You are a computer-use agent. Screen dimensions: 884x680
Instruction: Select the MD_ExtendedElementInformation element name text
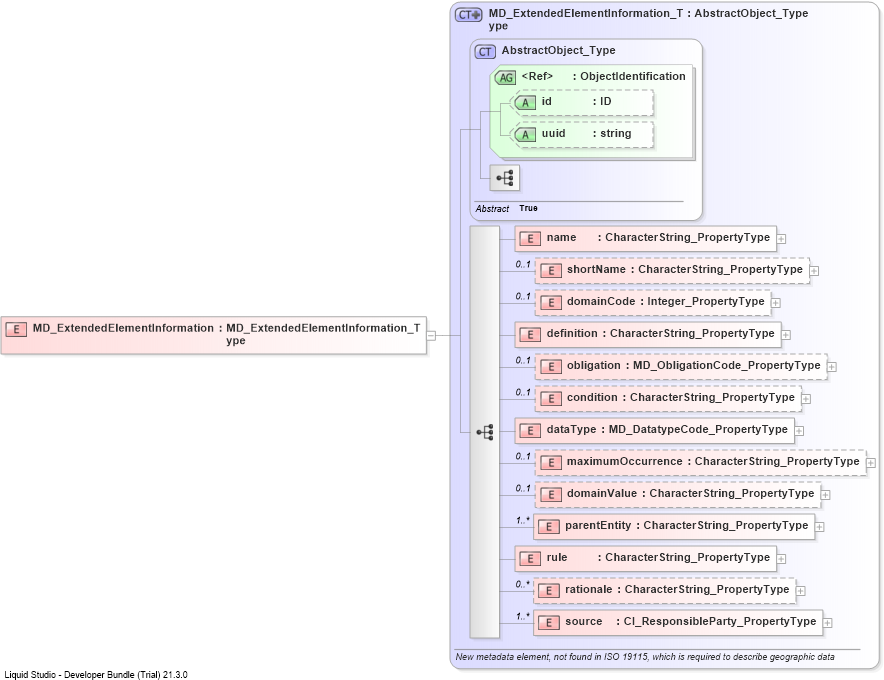point(123,328)
